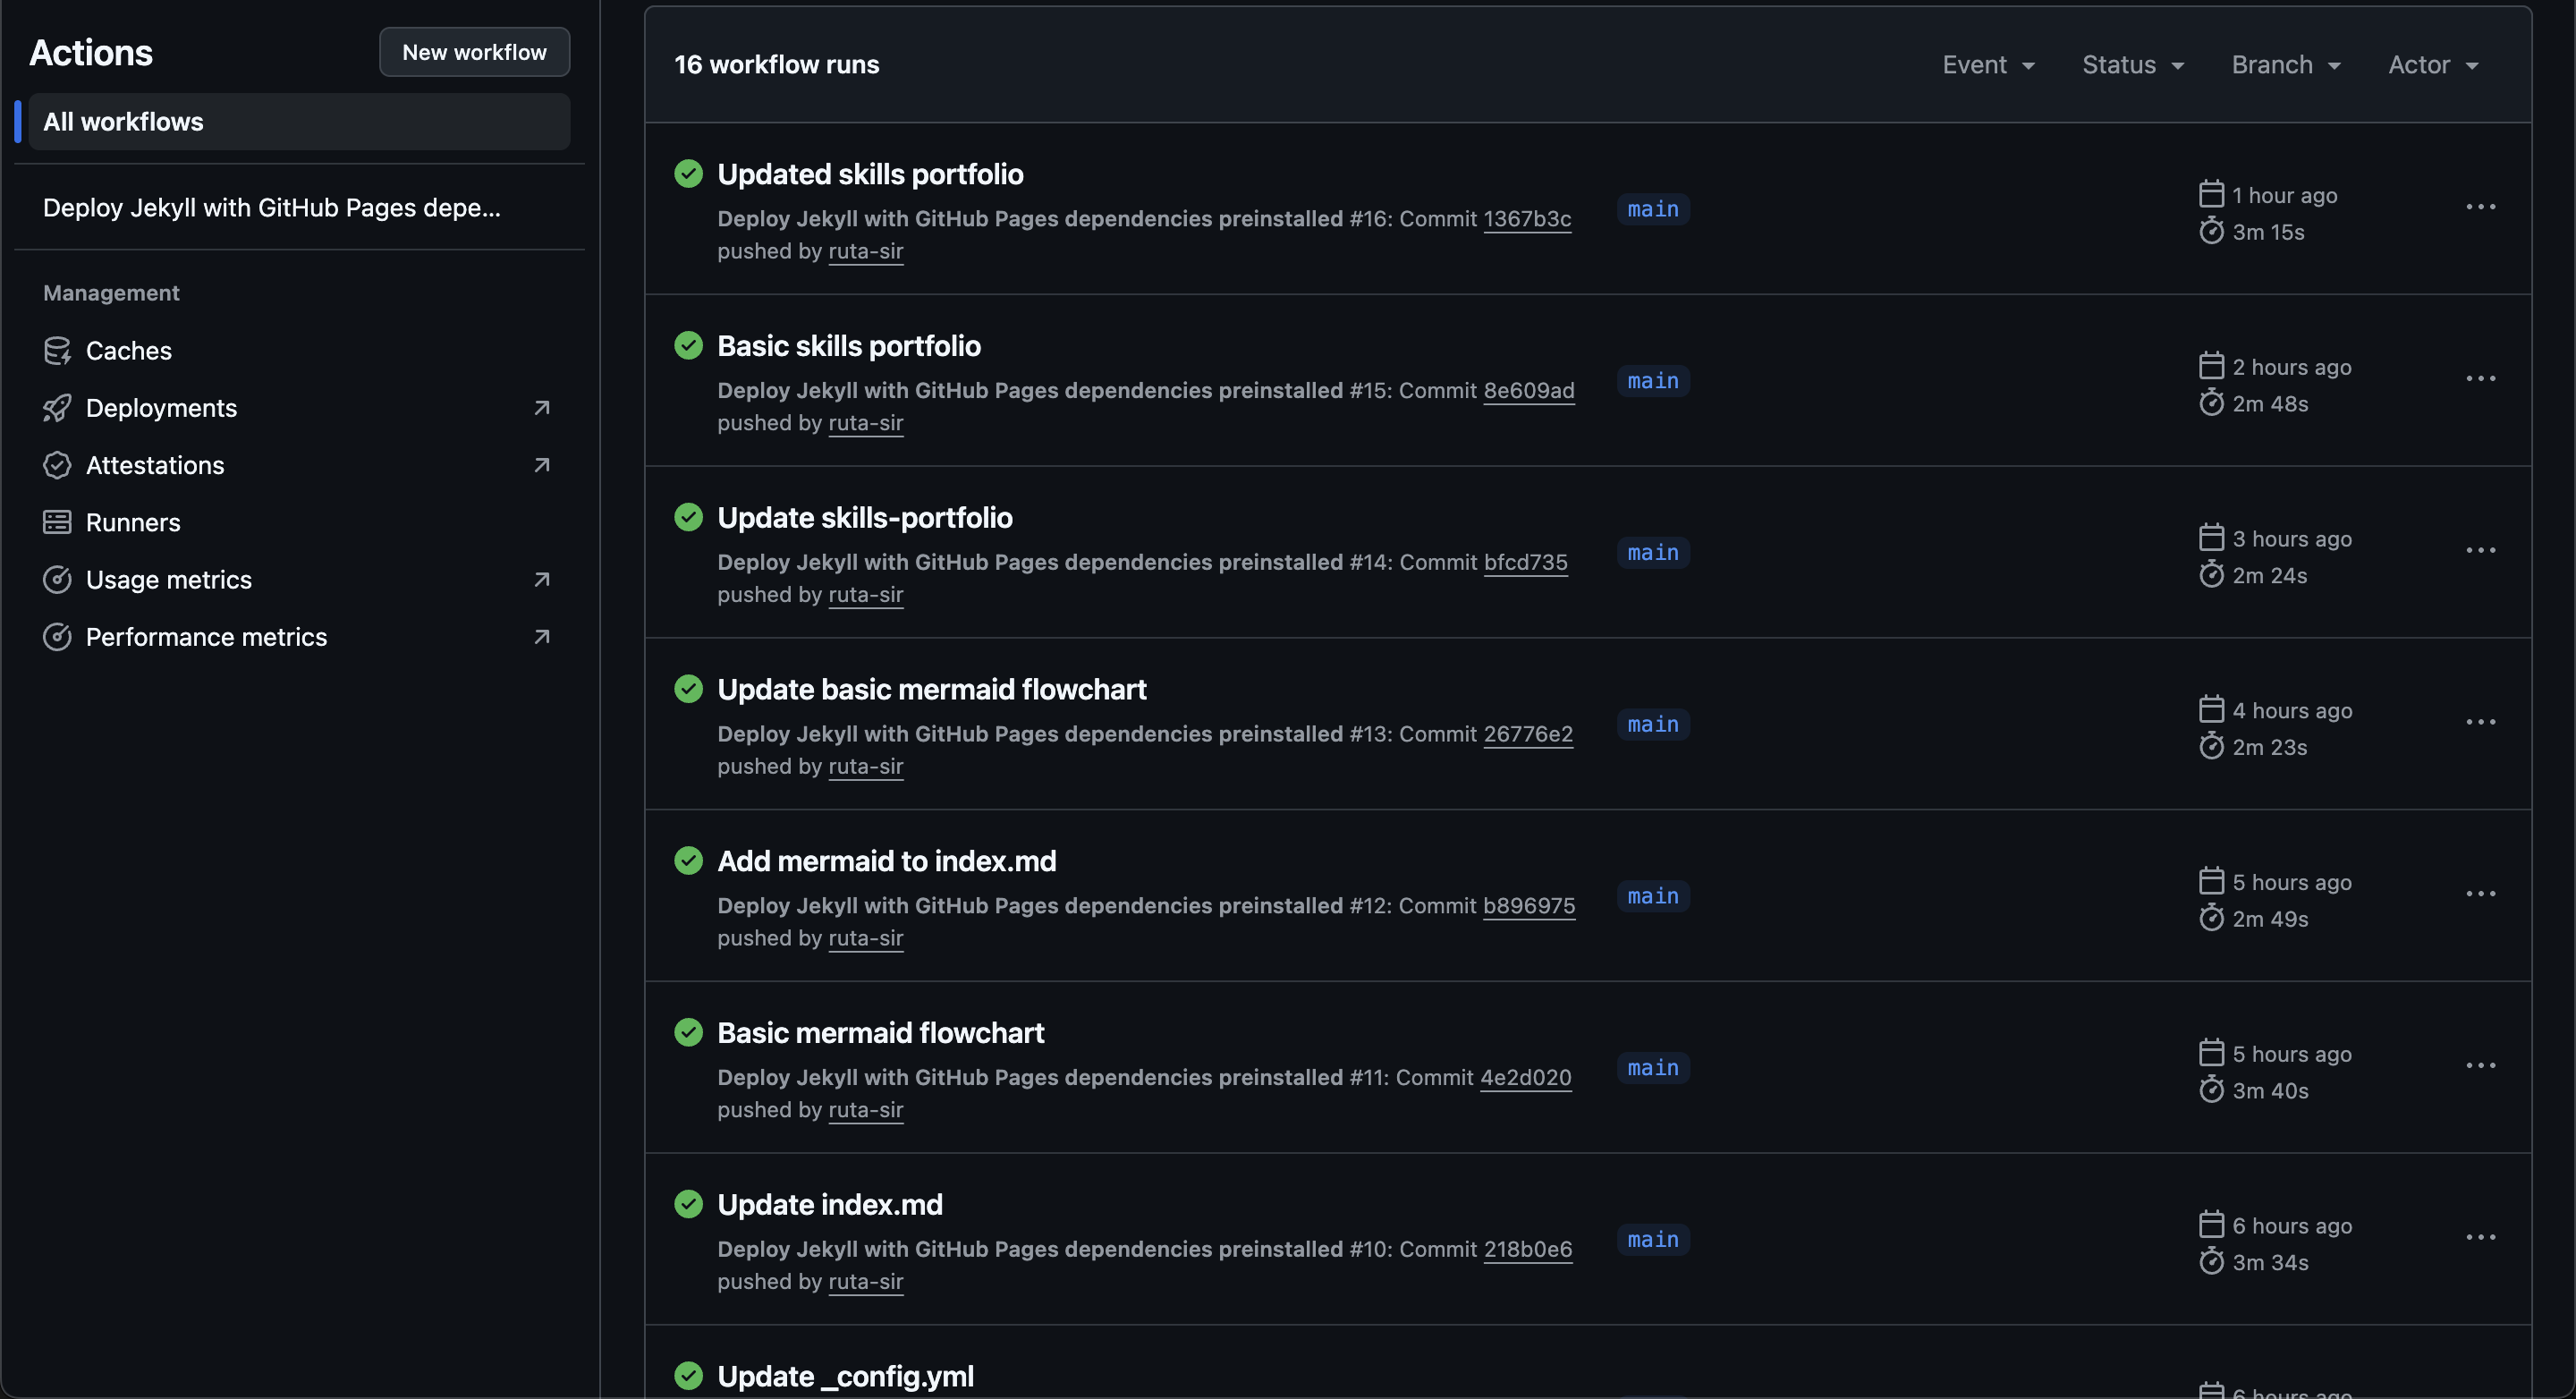Click external link arrow beside Usage metrics
Viewport: 2576px width, 1399px height.
pos(542,580)
